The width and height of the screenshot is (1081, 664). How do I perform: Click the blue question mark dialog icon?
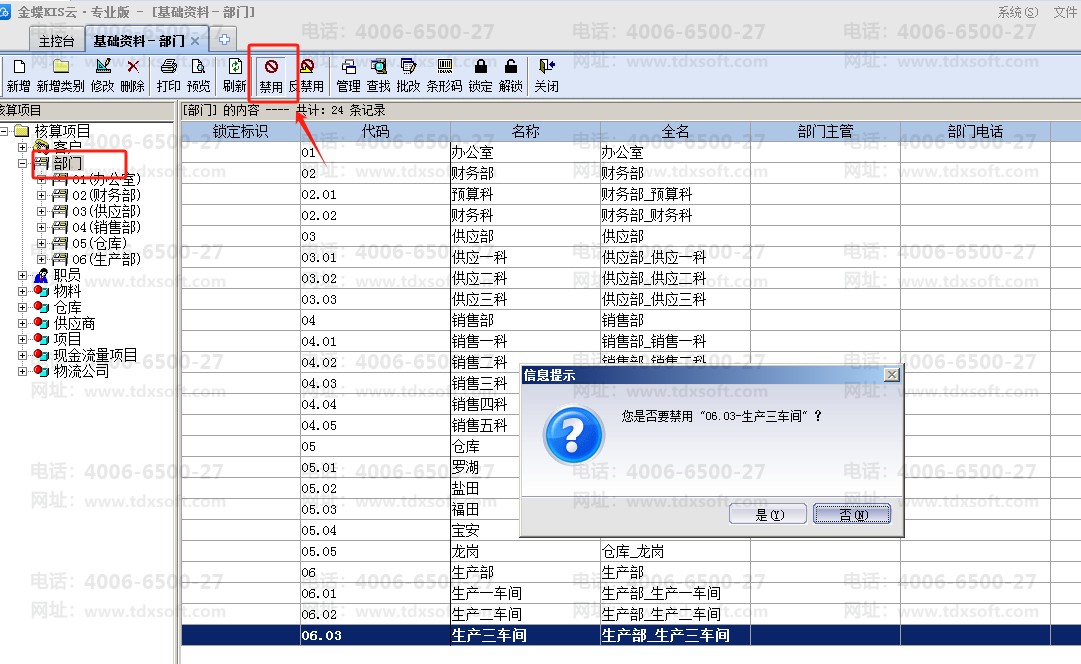(573, 434)
